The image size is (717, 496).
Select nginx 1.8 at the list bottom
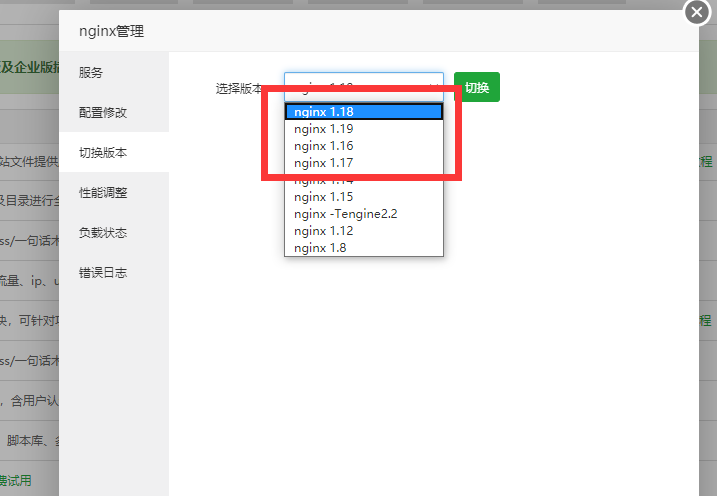click(x=364, y=248)
